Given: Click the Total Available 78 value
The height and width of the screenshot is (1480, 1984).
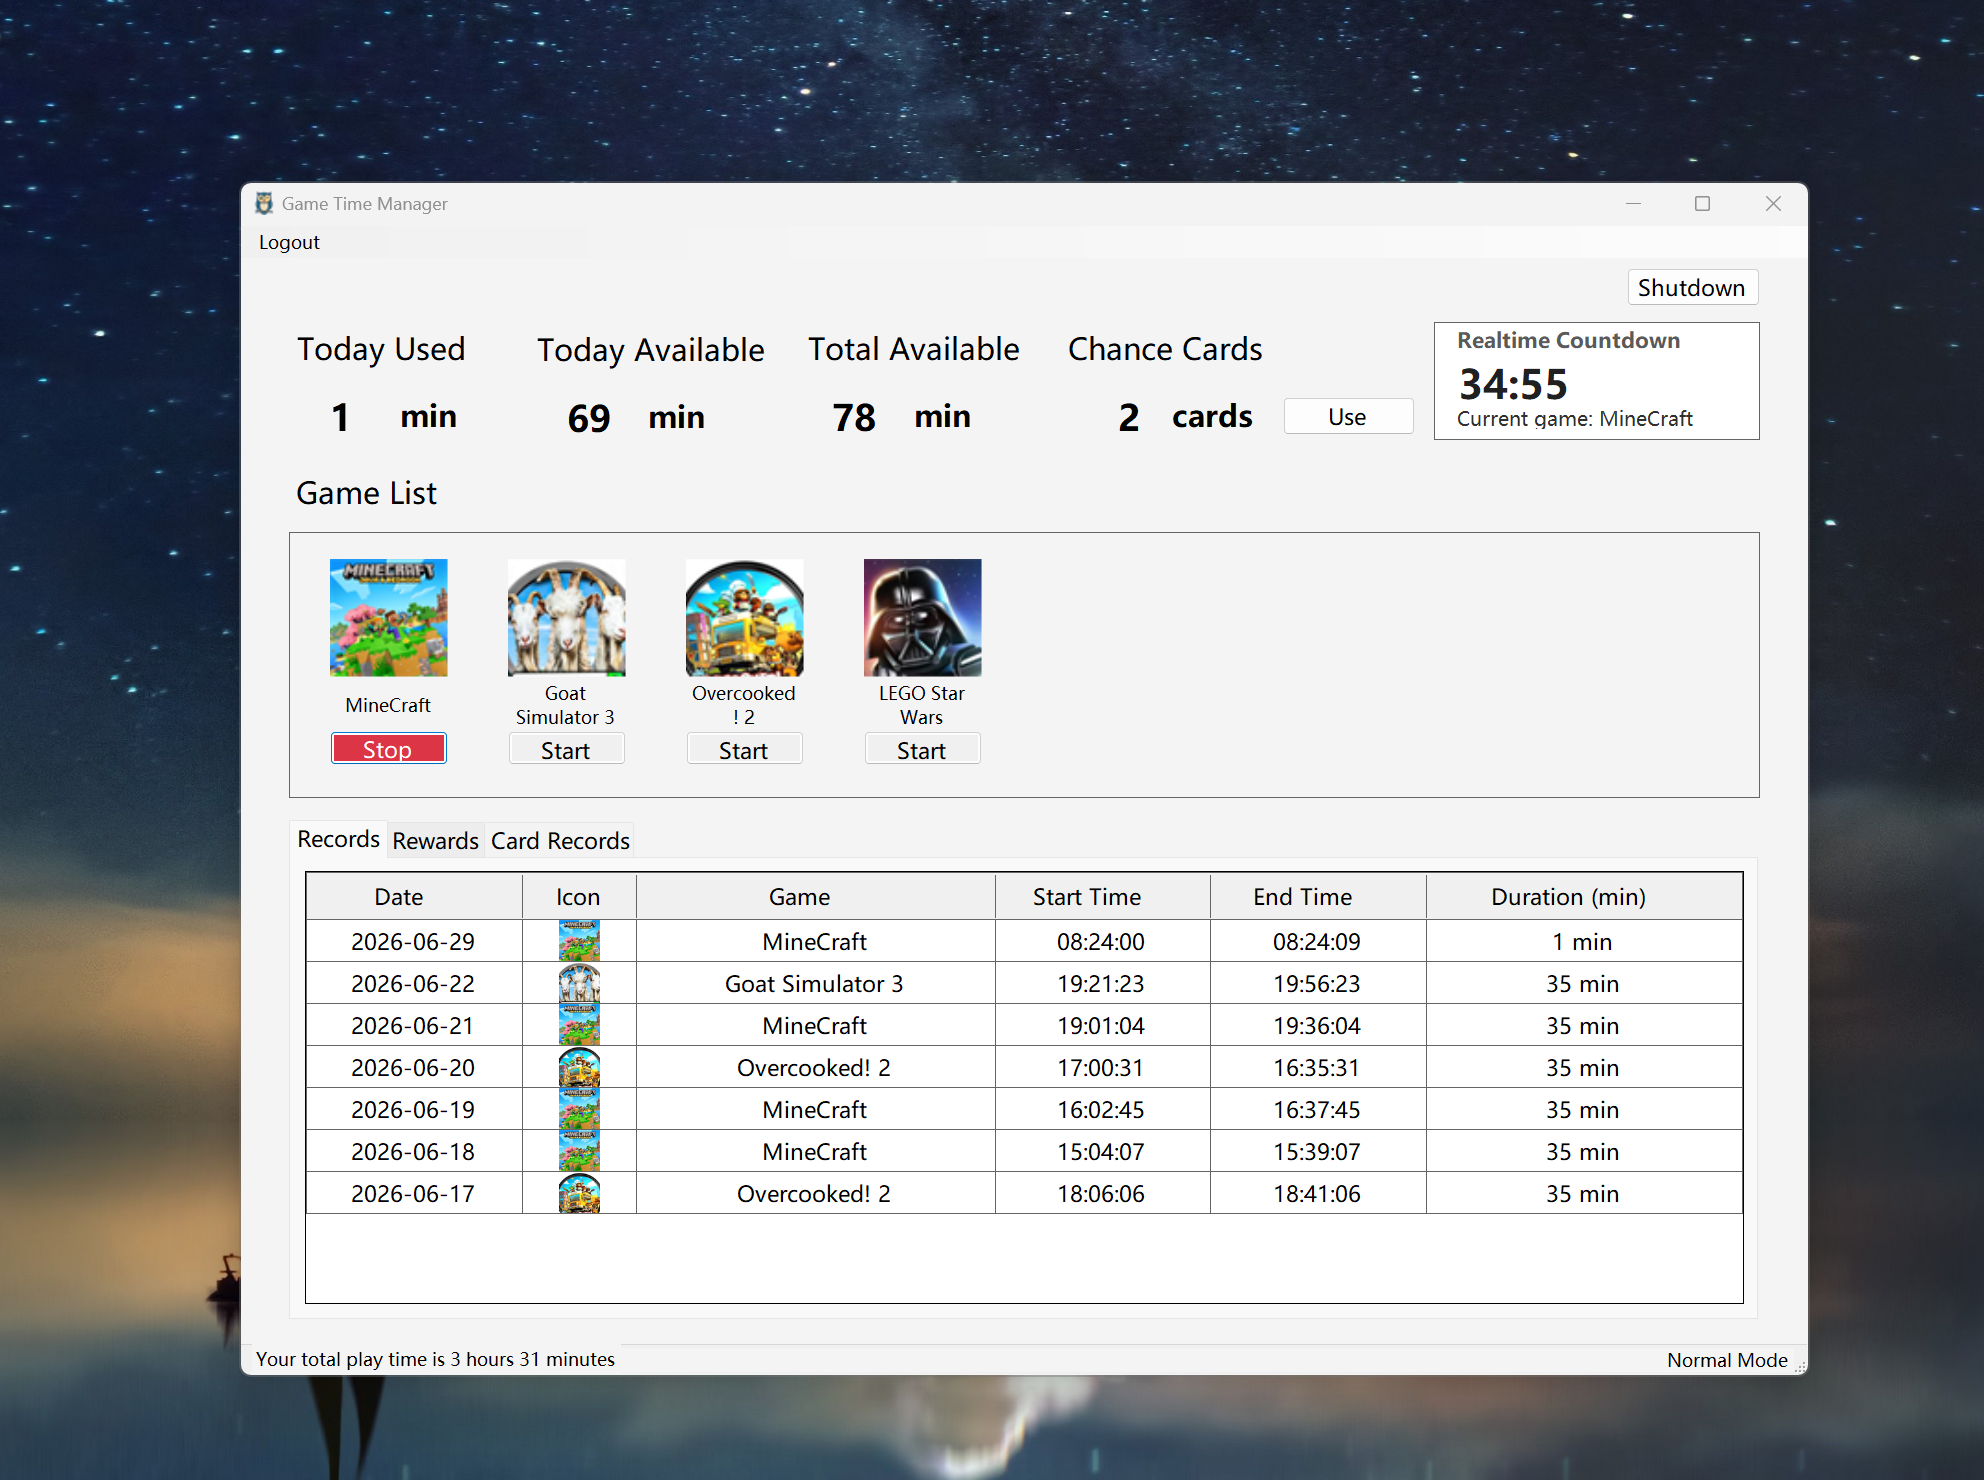Looking at the screenshot, I should pyautogui.click(x=854, y=417).
